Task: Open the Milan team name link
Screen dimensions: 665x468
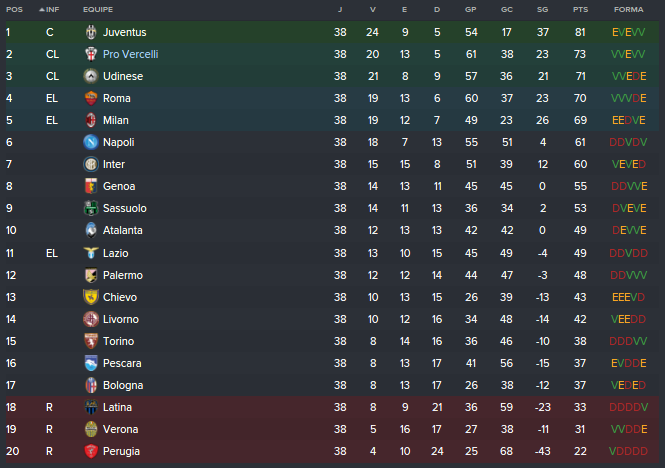Action: click(x=115, y=120)
